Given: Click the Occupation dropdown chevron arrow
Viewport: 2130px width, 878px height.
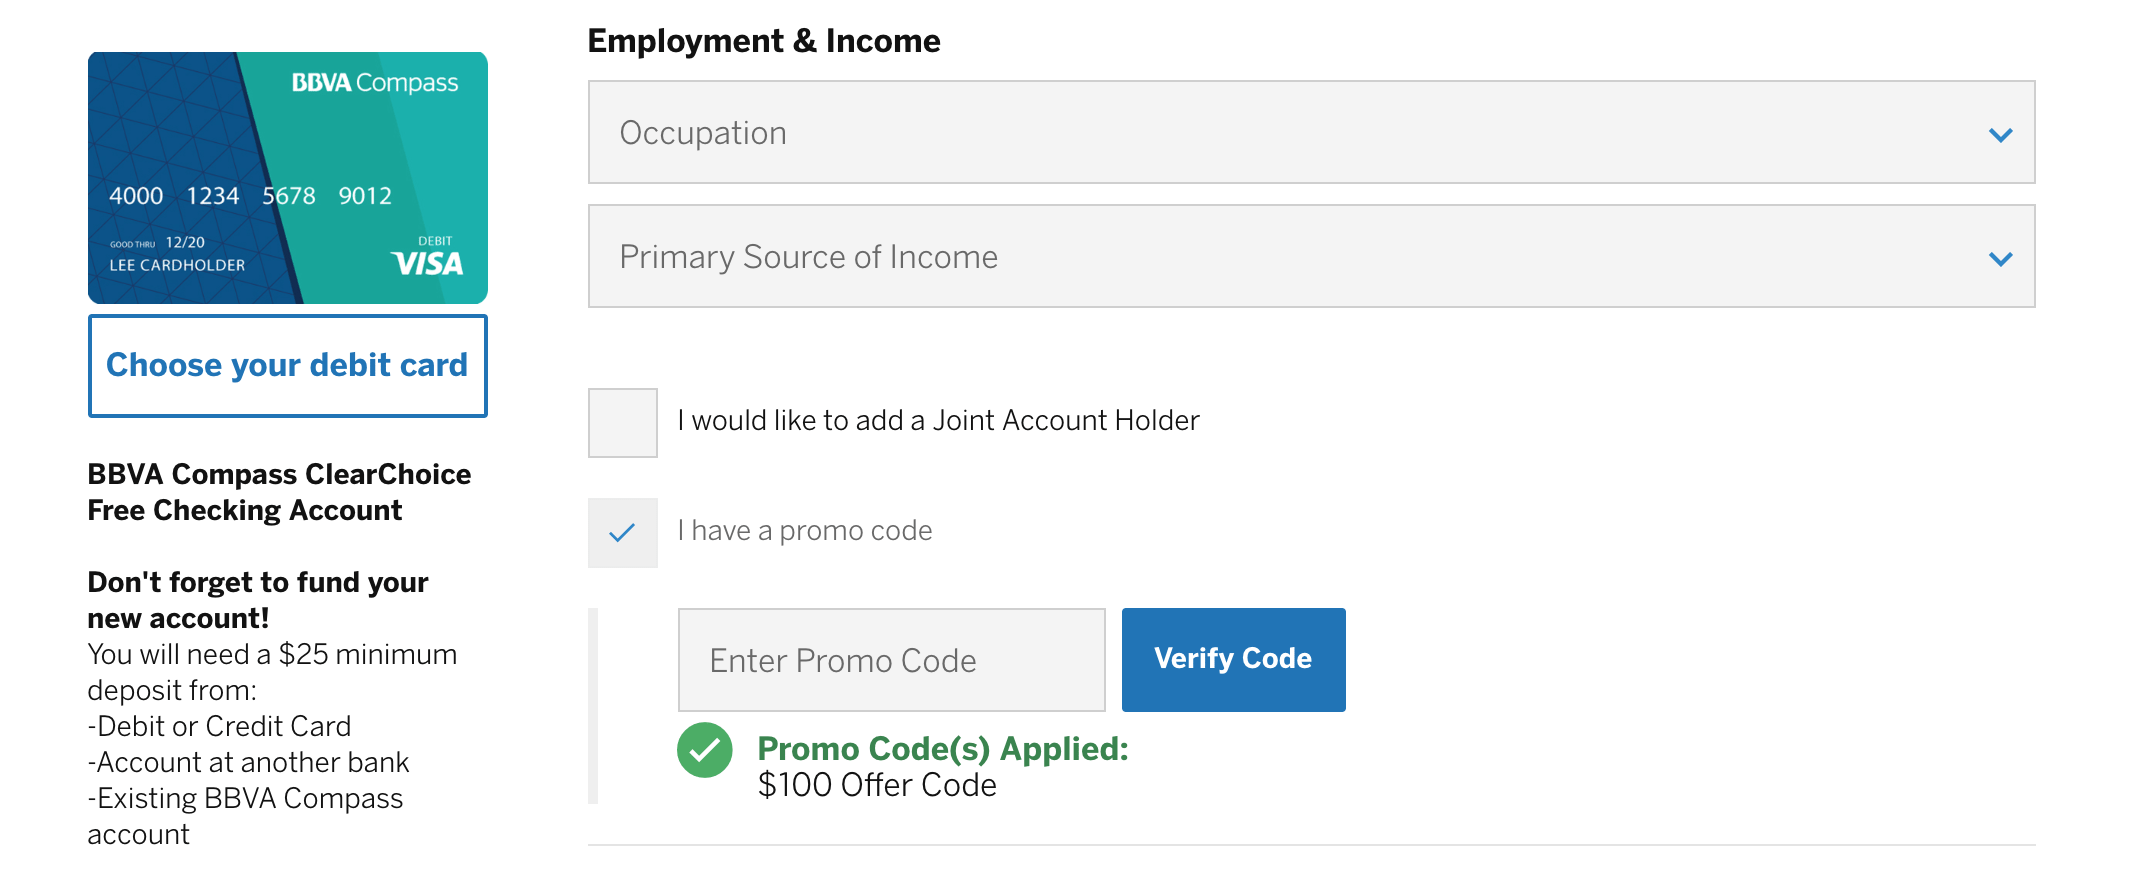Looking at the screenshot, I should (2000, 134).
